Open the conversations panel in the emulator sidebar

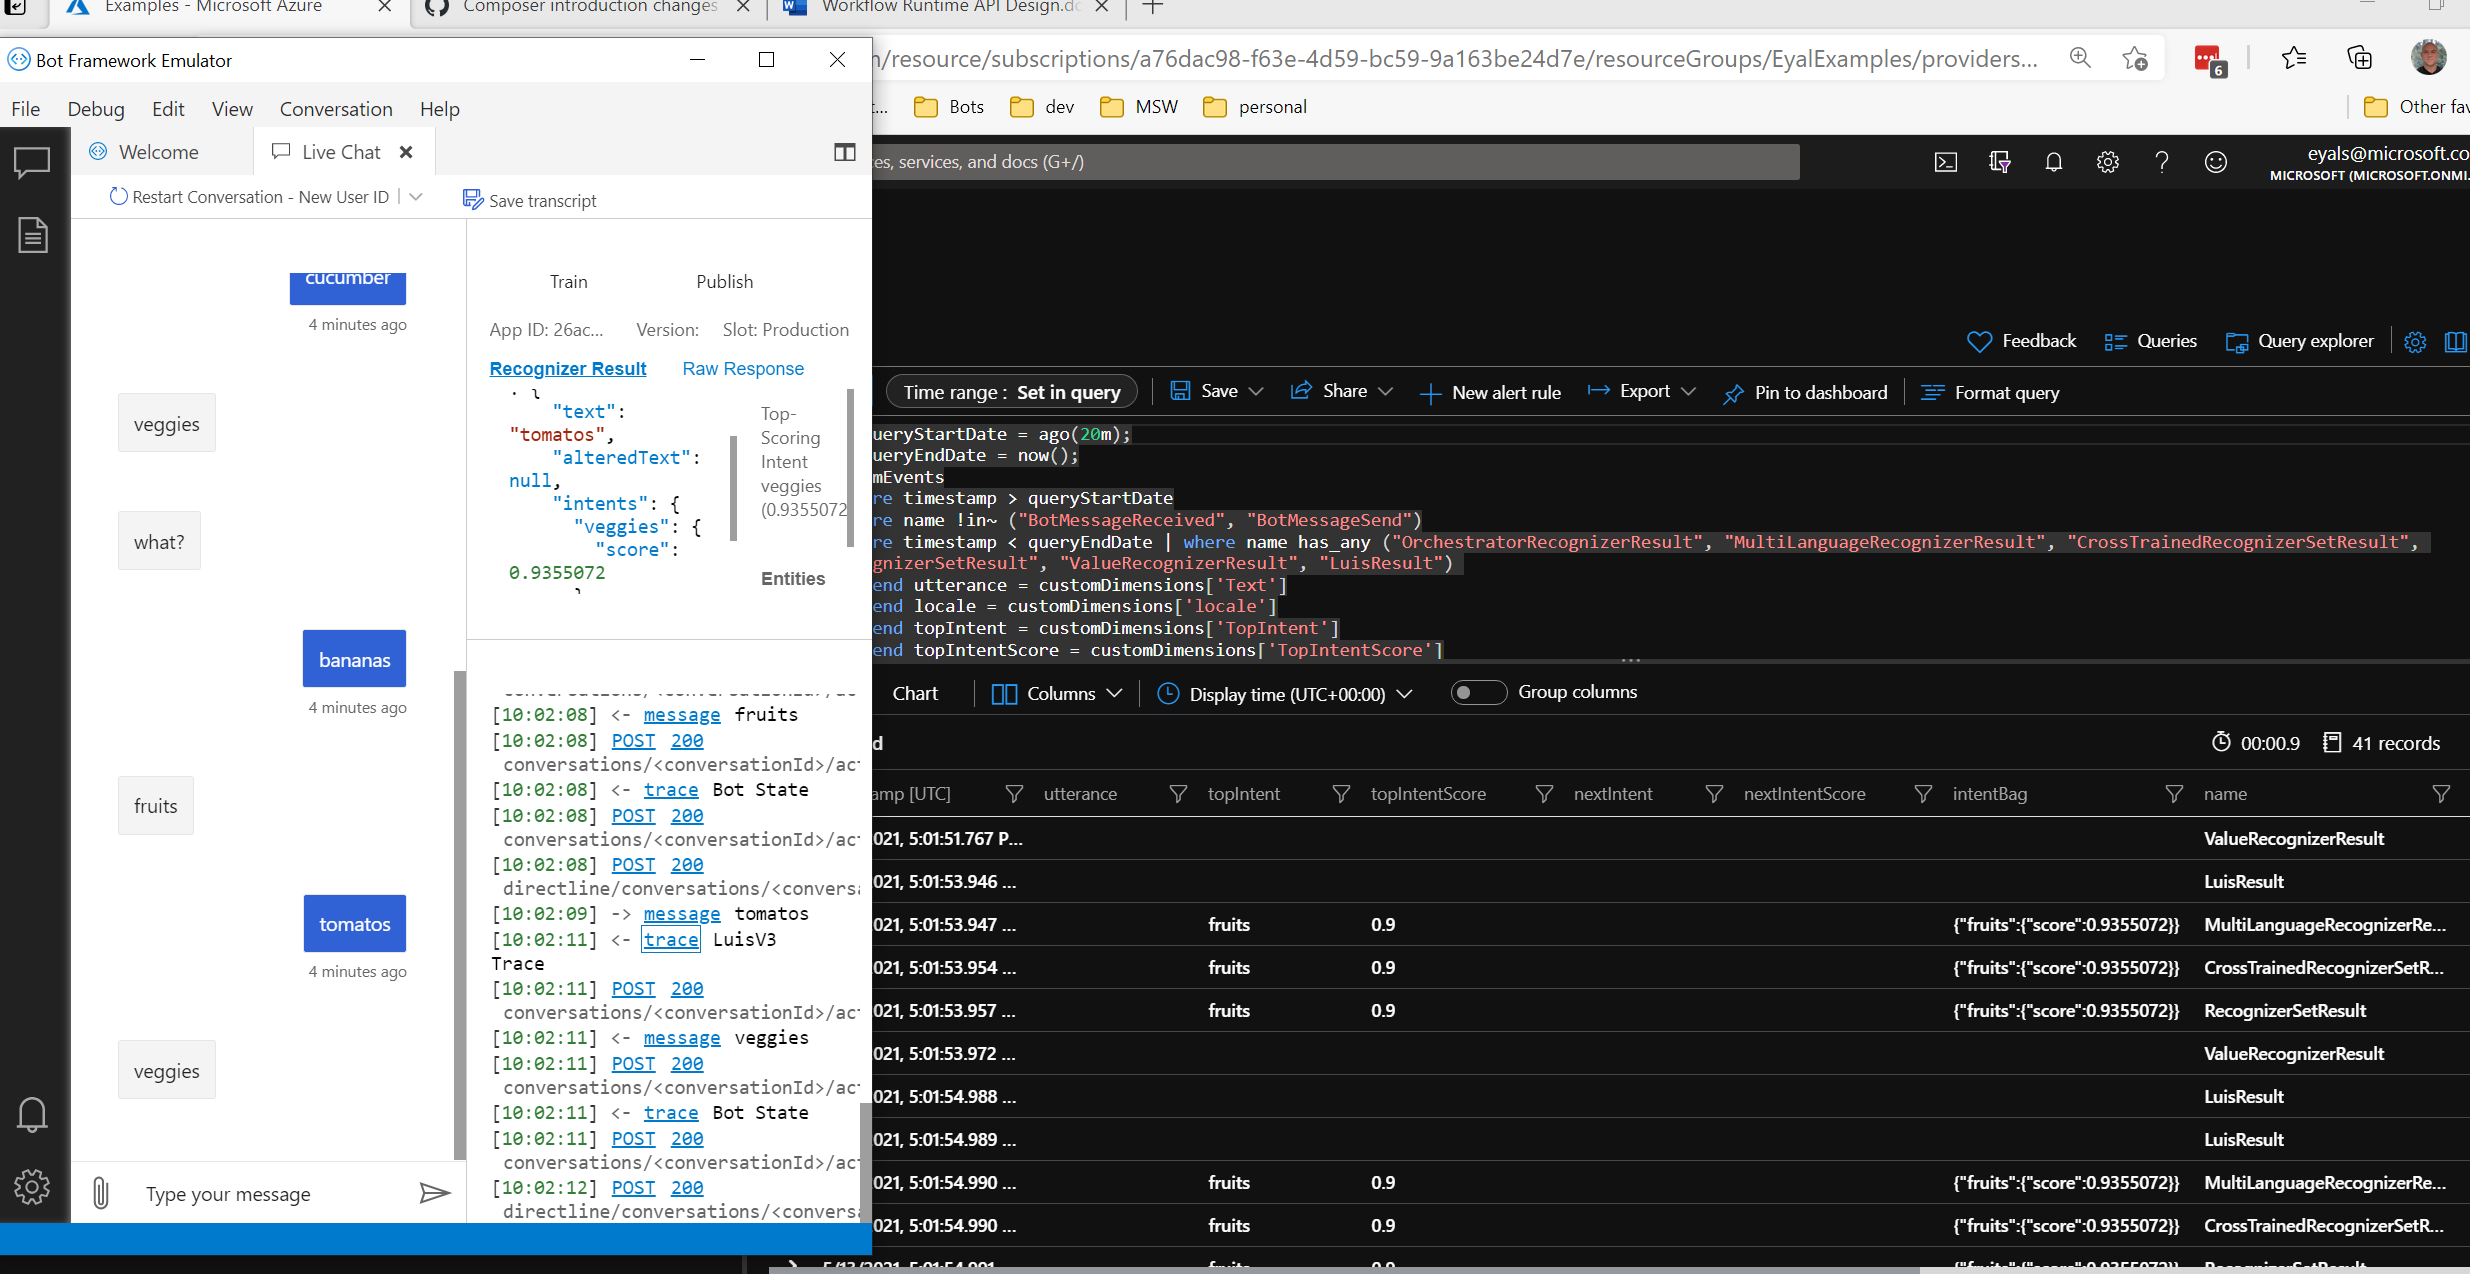pos(32,161)
